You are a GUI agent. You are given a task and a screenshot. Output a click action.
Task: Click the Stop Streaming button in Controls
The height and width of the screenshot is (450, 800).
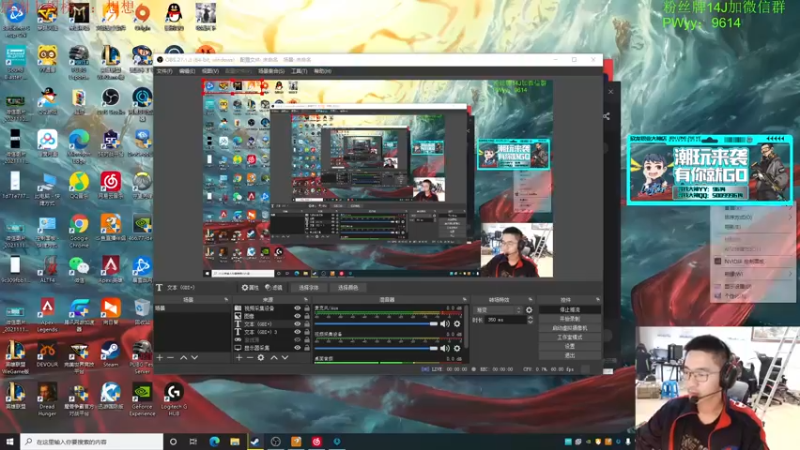[x=569, y=310]
